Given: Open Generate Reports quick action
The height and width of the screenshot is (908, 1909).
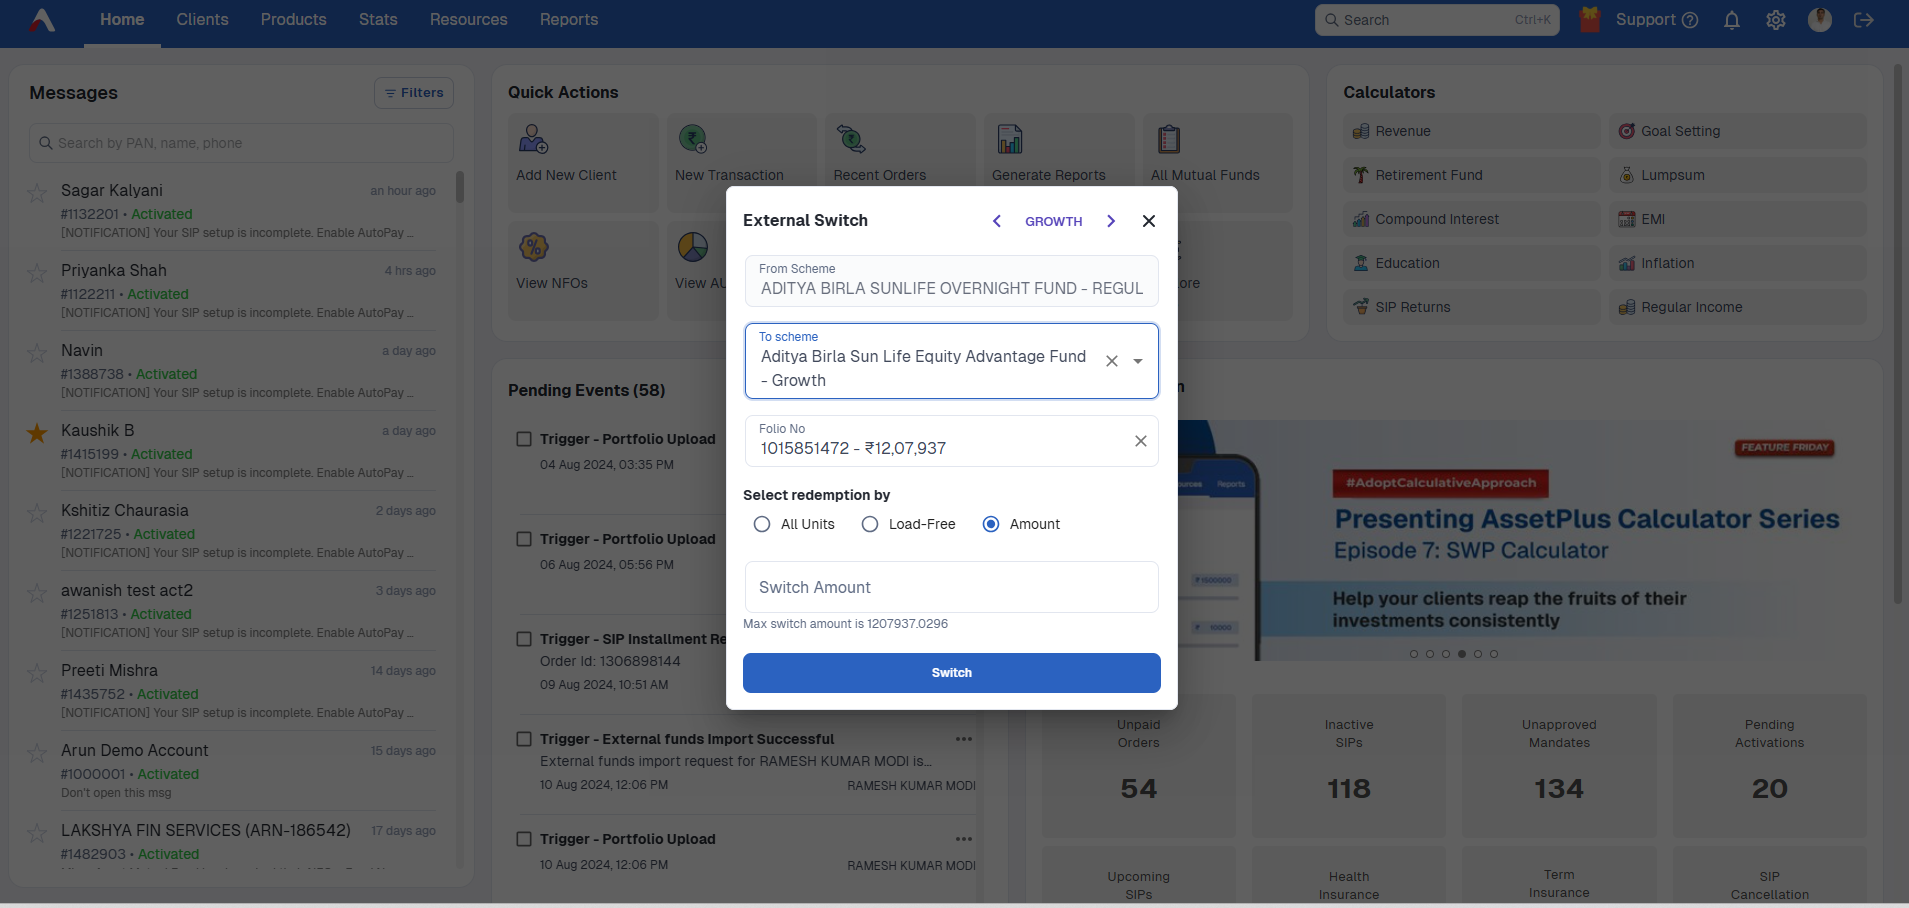Looking at the screenshot, I should 1059,163.
